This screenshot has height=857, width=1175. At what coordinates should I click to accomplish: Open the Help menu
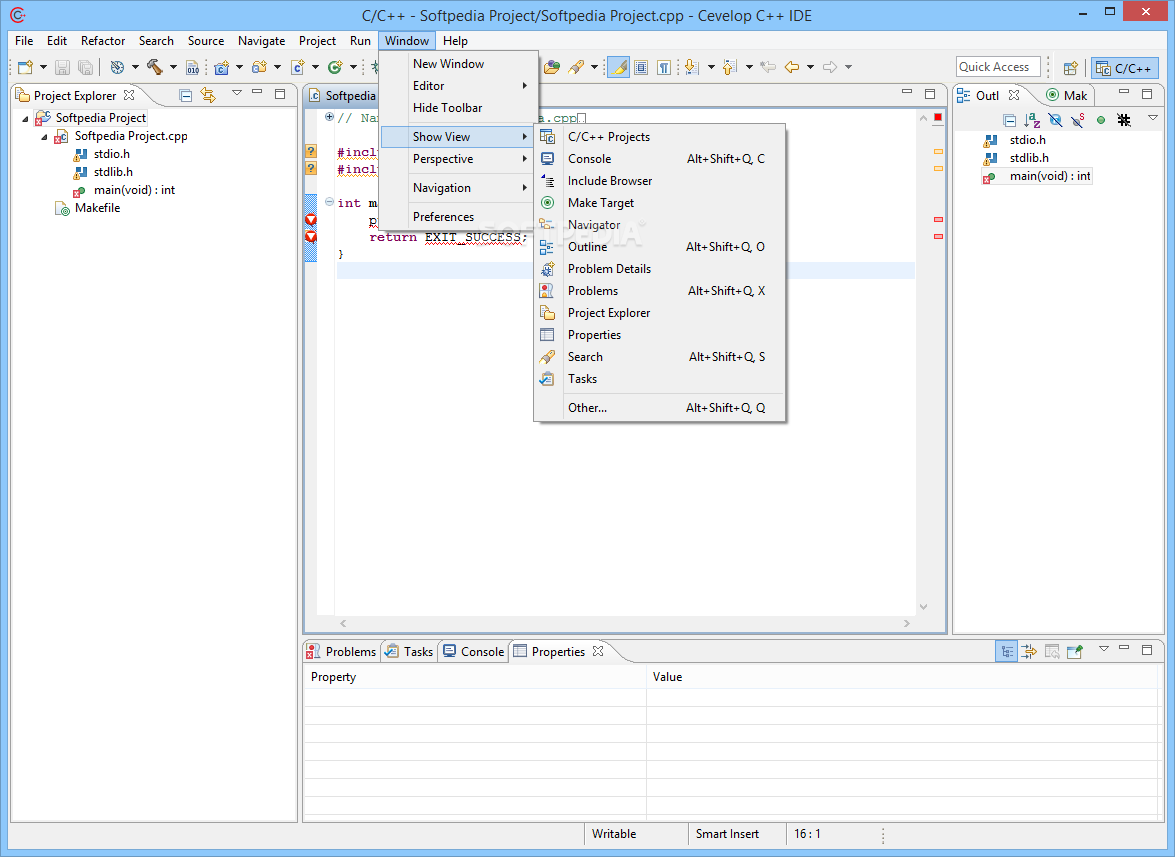click(455, 40)
